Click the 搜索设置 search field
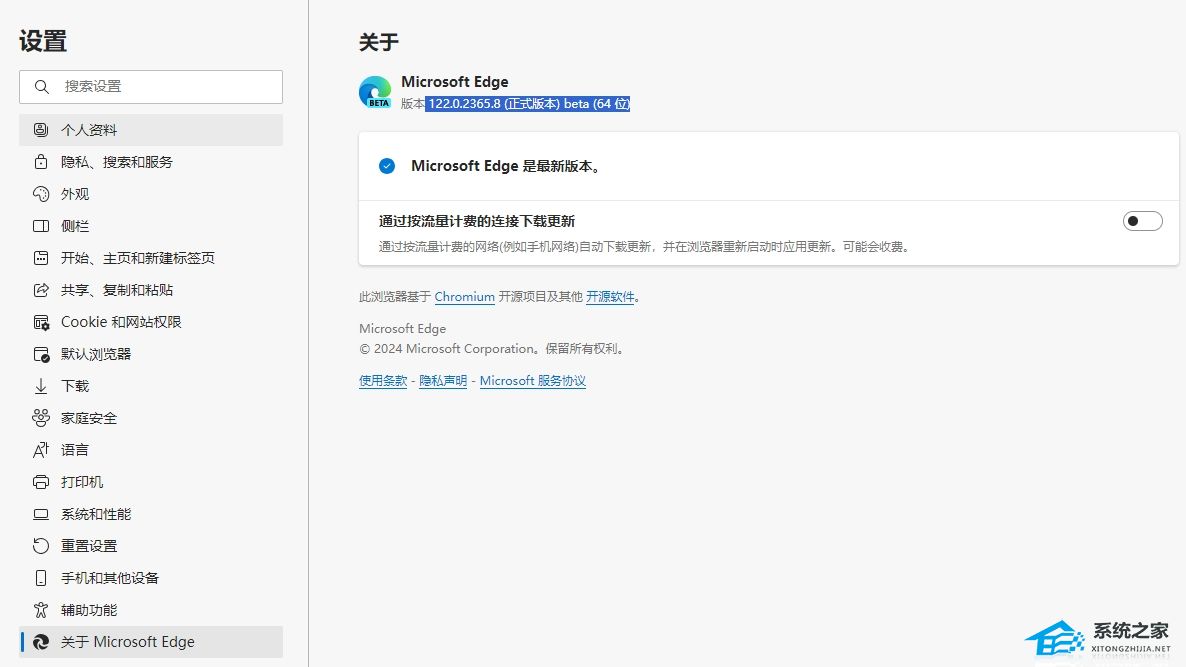Viewport: 1186px width, 667px height. [x=160, y=87]
